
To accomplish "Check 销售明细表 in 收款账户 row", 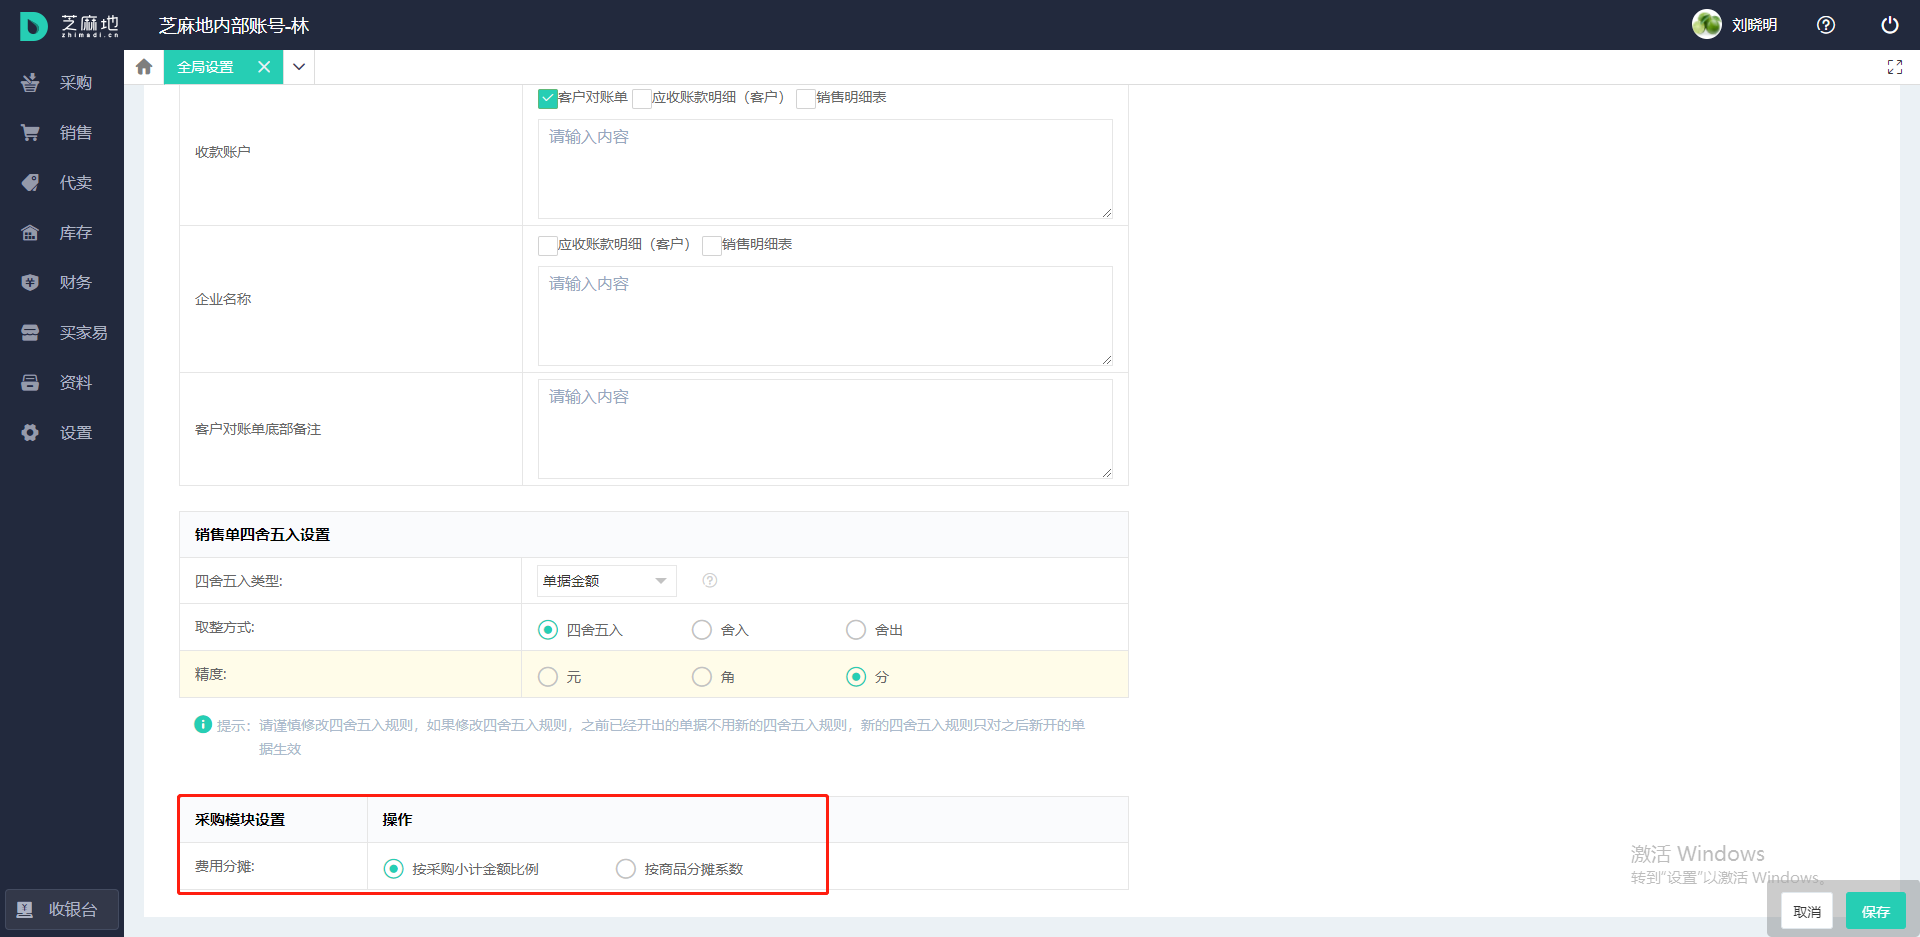I will click(806, 98).
